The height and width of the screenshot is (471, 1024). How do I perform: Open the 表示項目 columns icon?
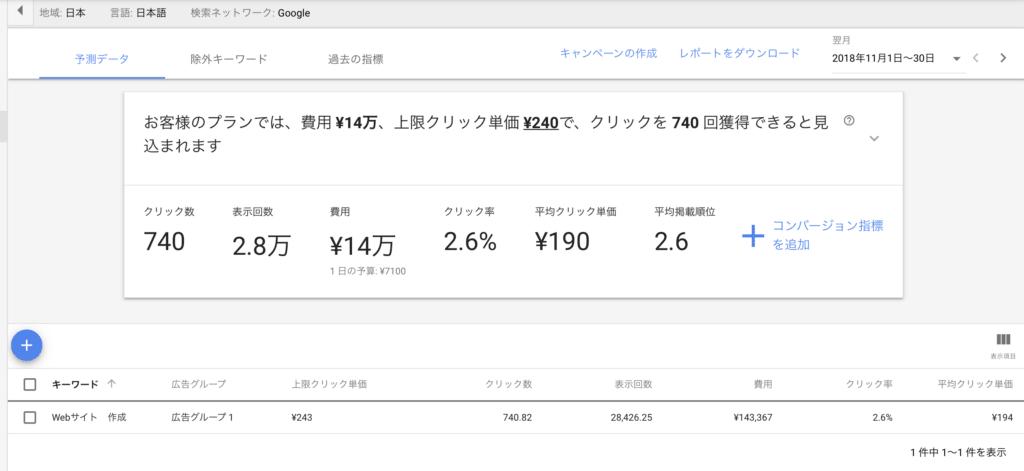[x=1003, y=340]
